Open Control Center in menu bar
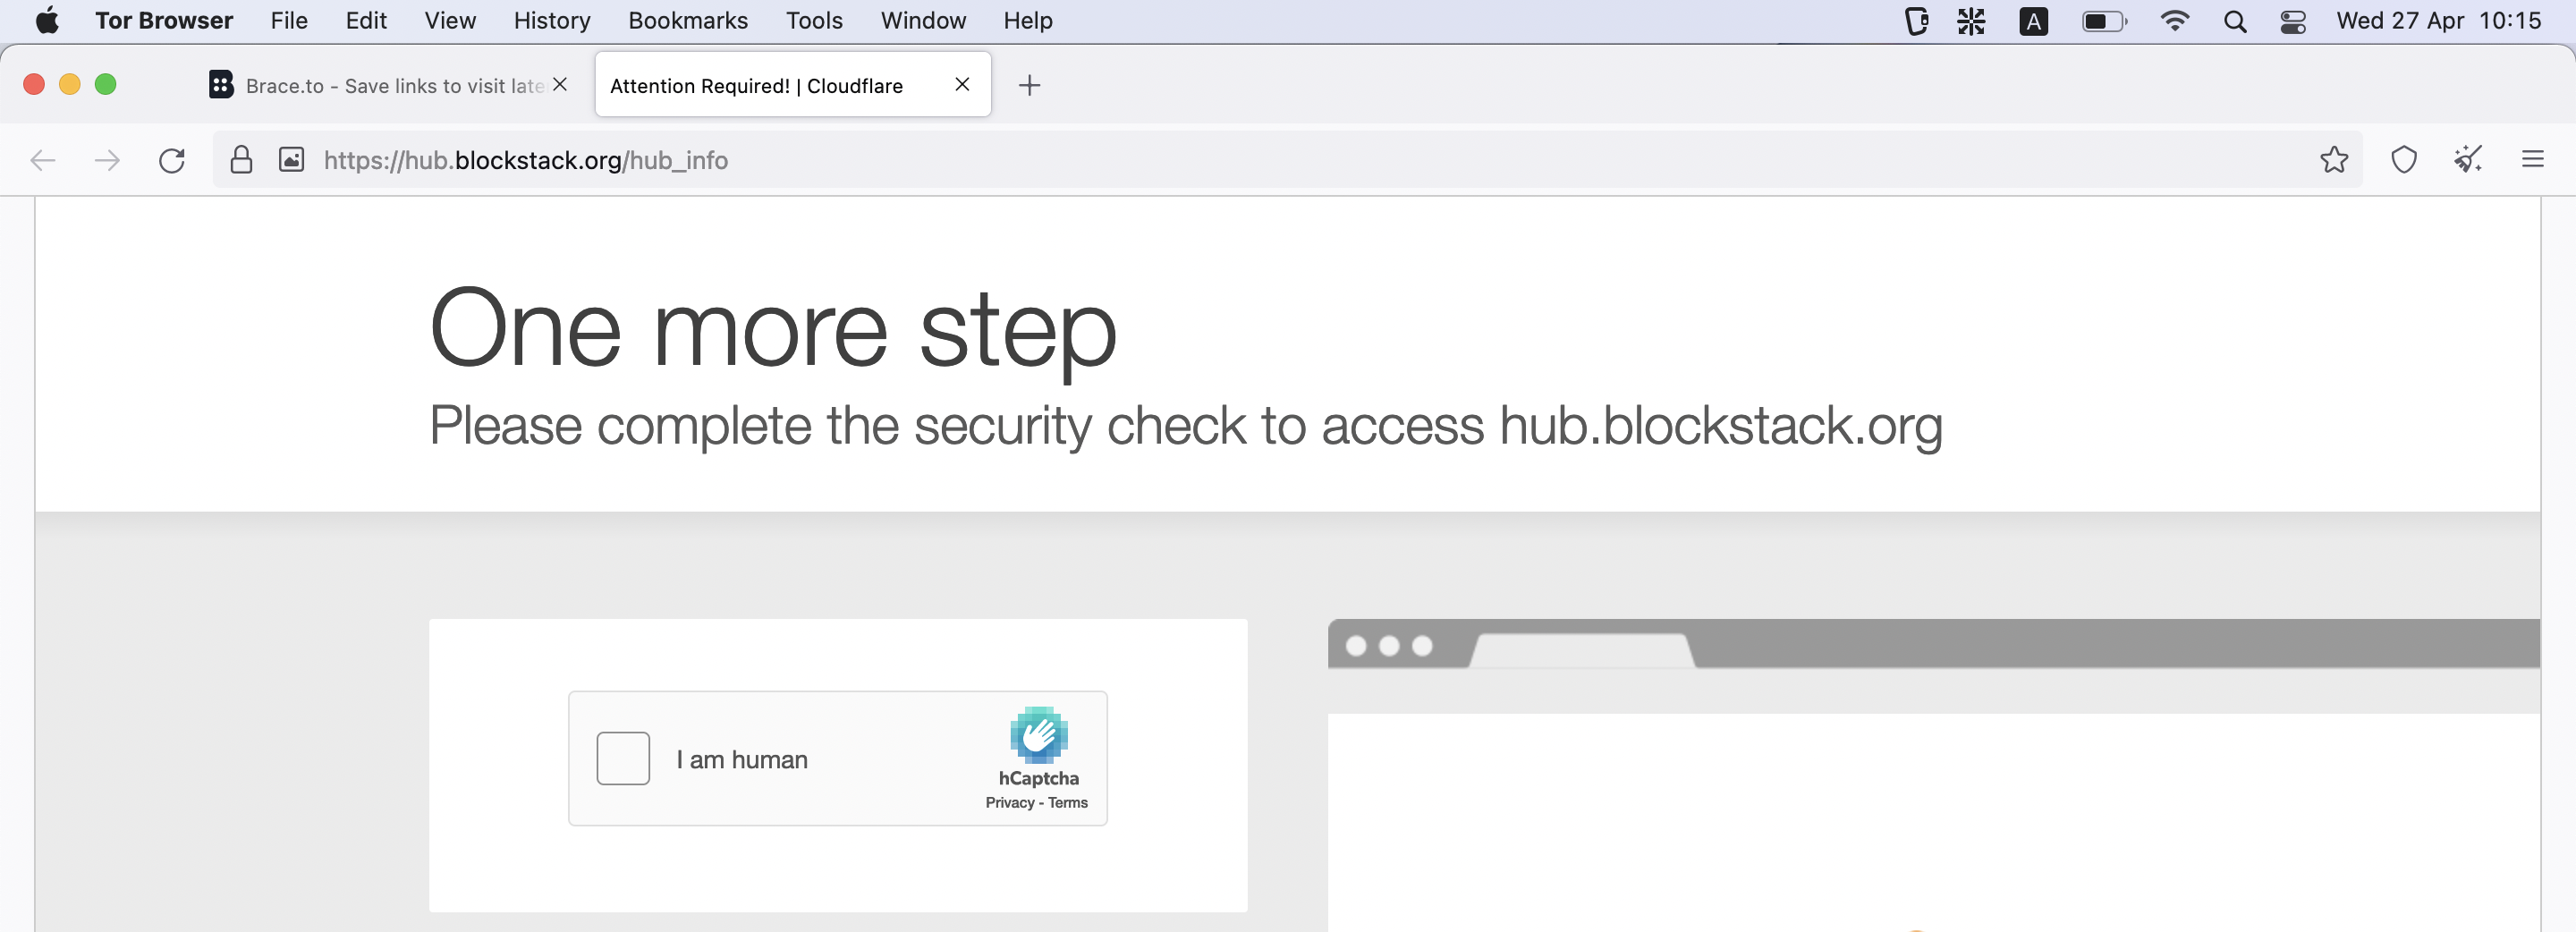Image resolution: width=2576 pixels, height=932 pixels. point(2292,21)
